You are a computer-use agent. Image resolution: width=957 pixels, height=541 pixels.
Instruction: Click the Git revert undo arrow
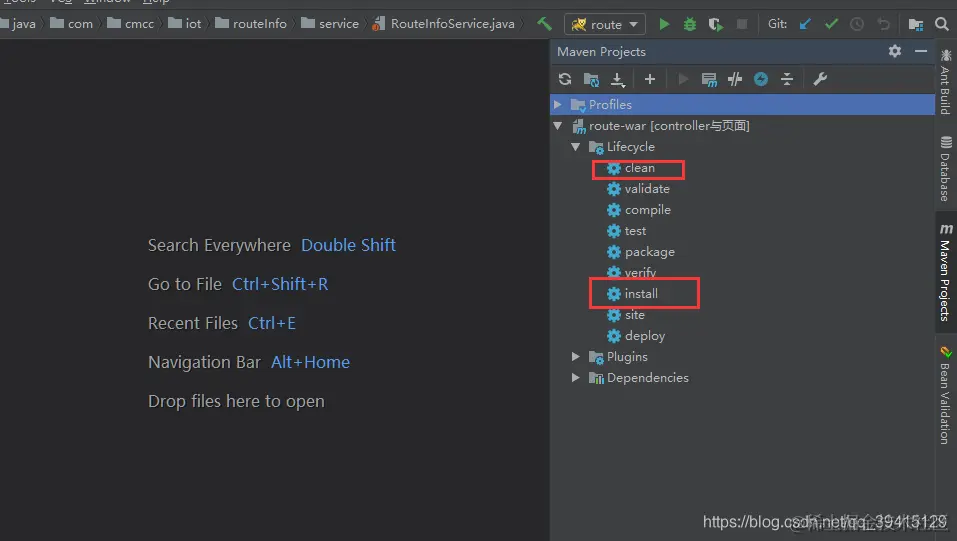[883, 24]
